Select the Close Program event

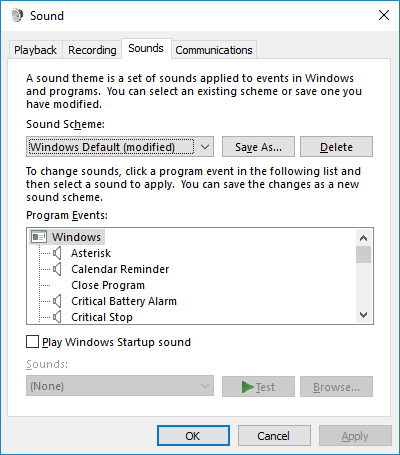pos(108,285)
